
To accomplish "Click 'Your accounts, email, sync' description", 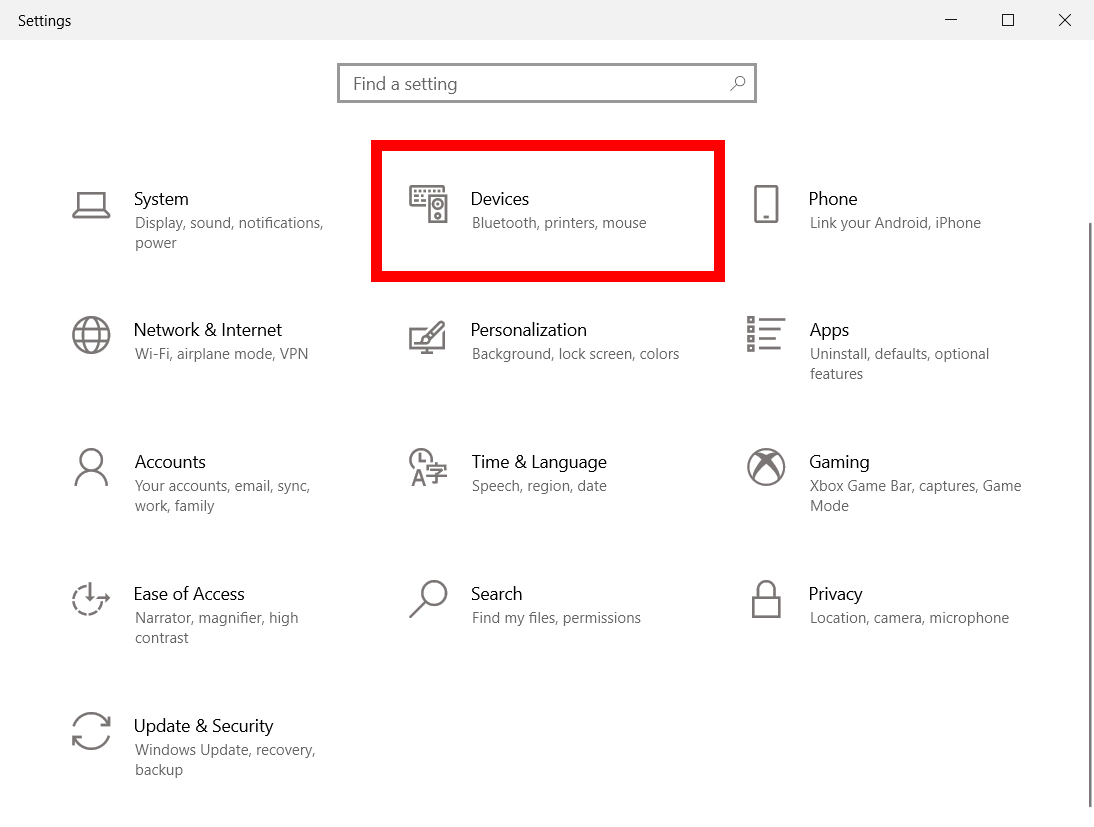I will point(223,496).
